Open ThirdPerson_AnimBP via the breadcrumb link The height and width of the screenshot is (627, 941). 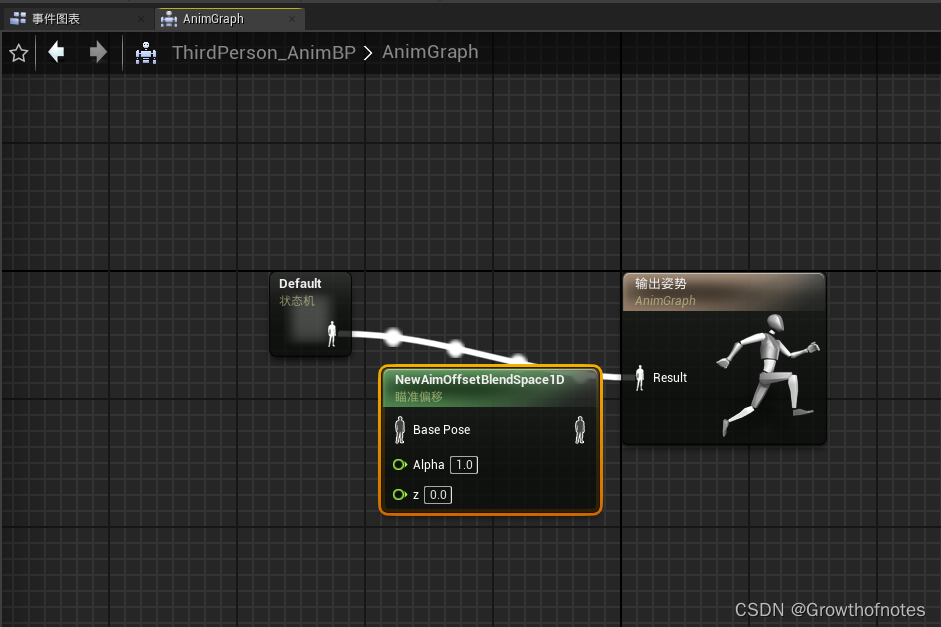coord(264,52)
